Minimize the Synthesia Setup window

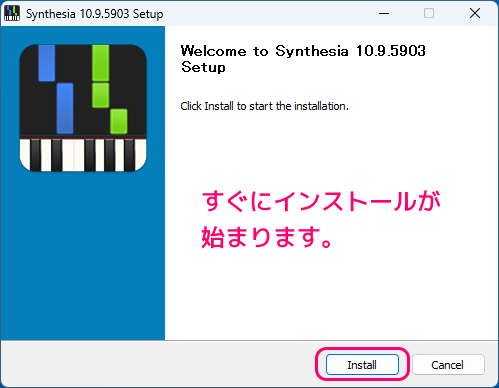(384, 13)
